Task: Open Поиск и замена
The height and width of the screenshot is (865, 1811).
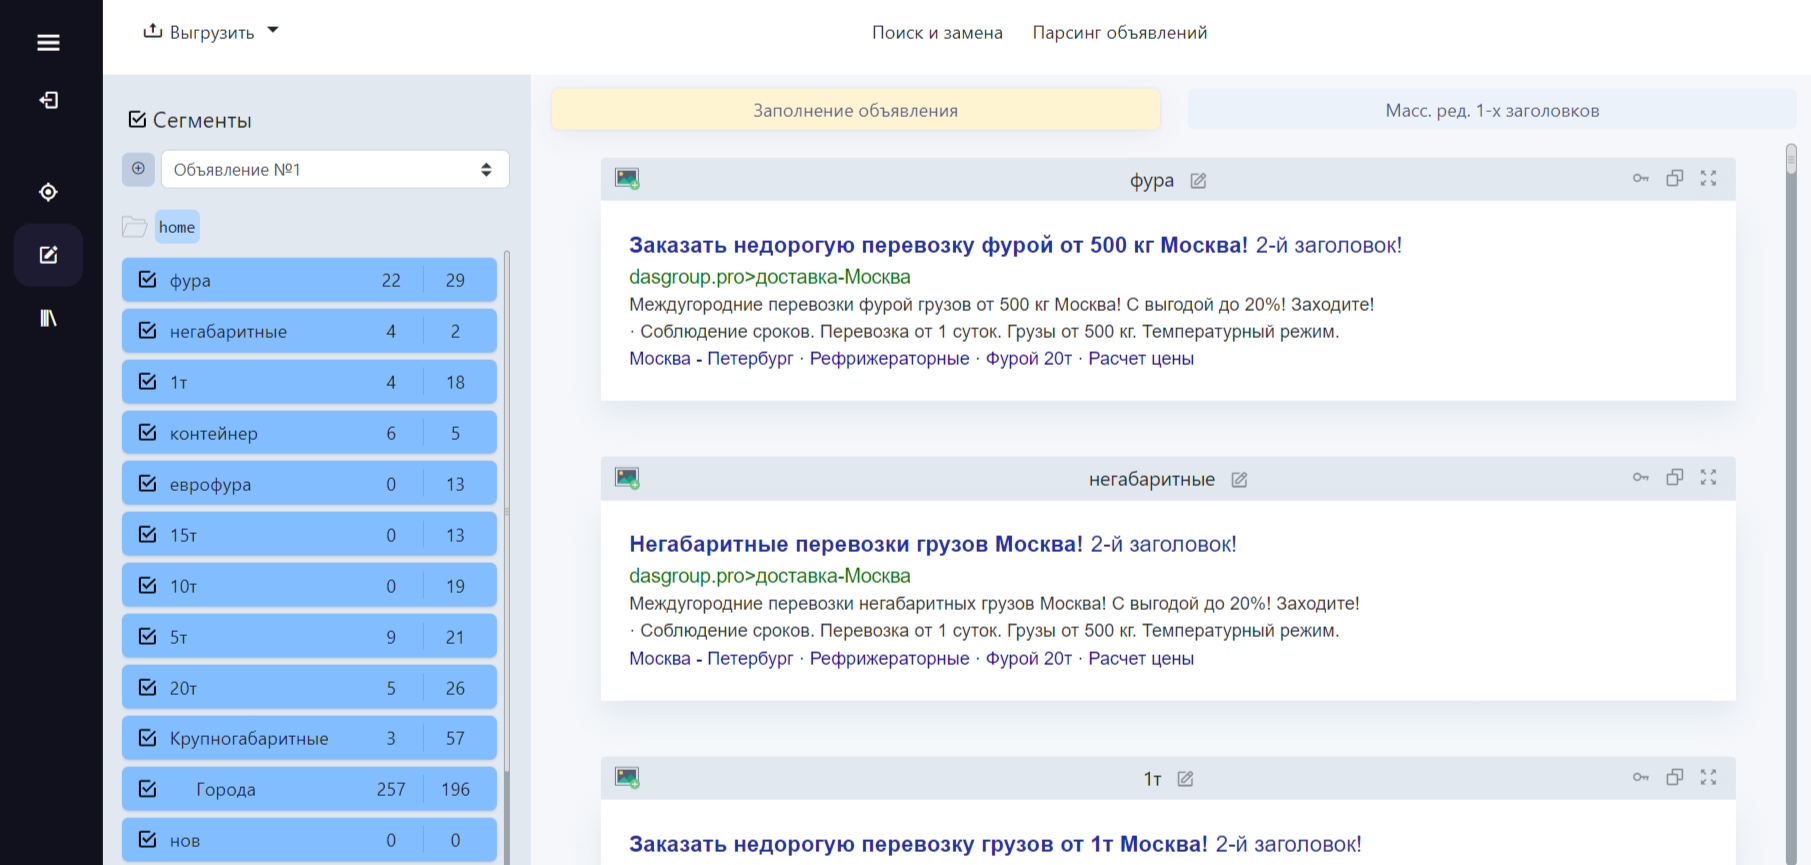Action: click(937, 33)
